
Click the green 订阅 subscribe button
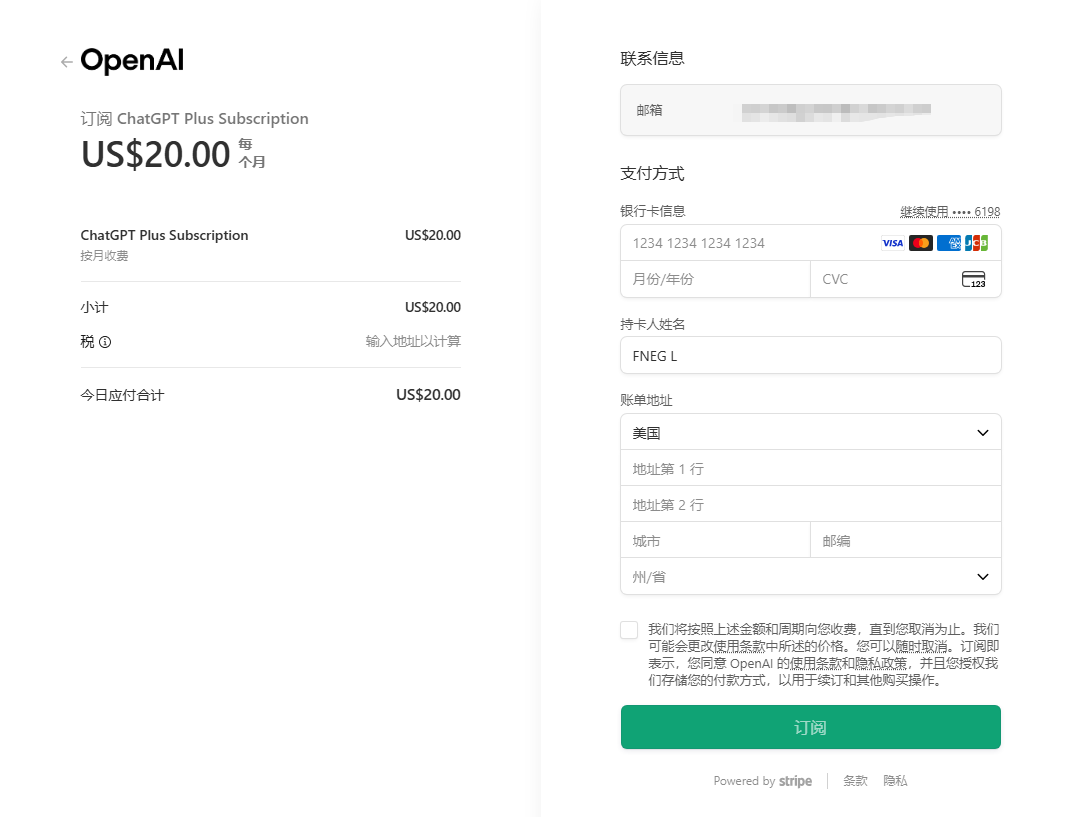pyautogui.click(x=810, y=727)
